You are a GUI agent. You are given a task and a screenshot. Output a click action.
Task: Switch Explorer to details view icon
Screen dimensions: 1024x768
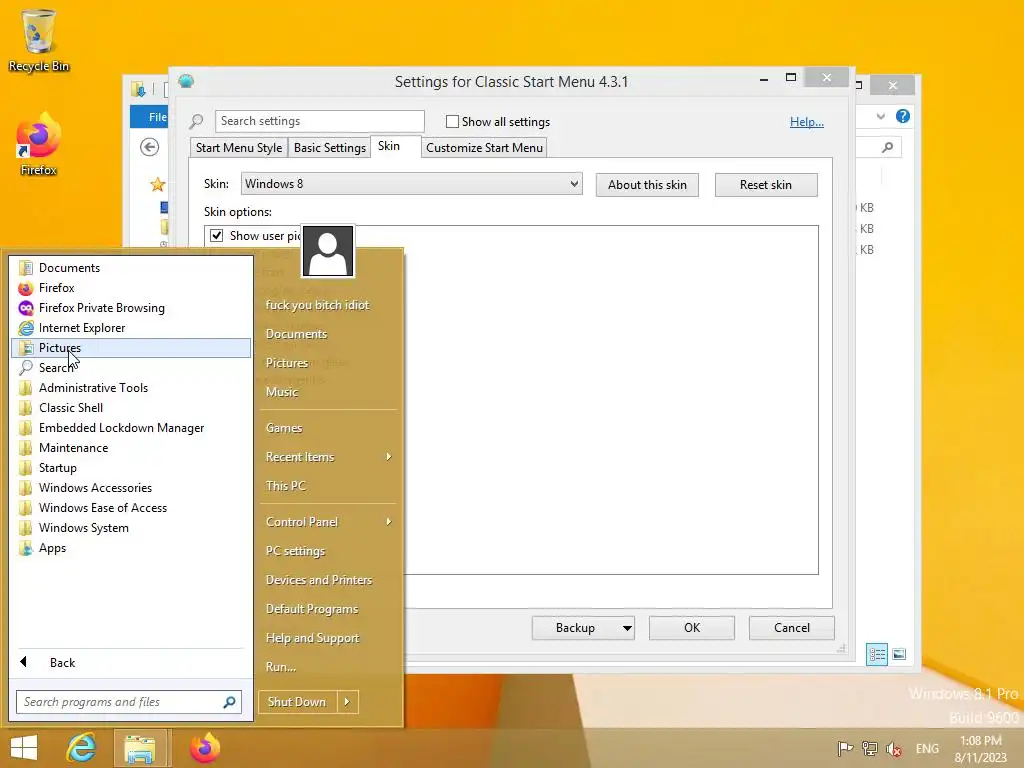876,654
